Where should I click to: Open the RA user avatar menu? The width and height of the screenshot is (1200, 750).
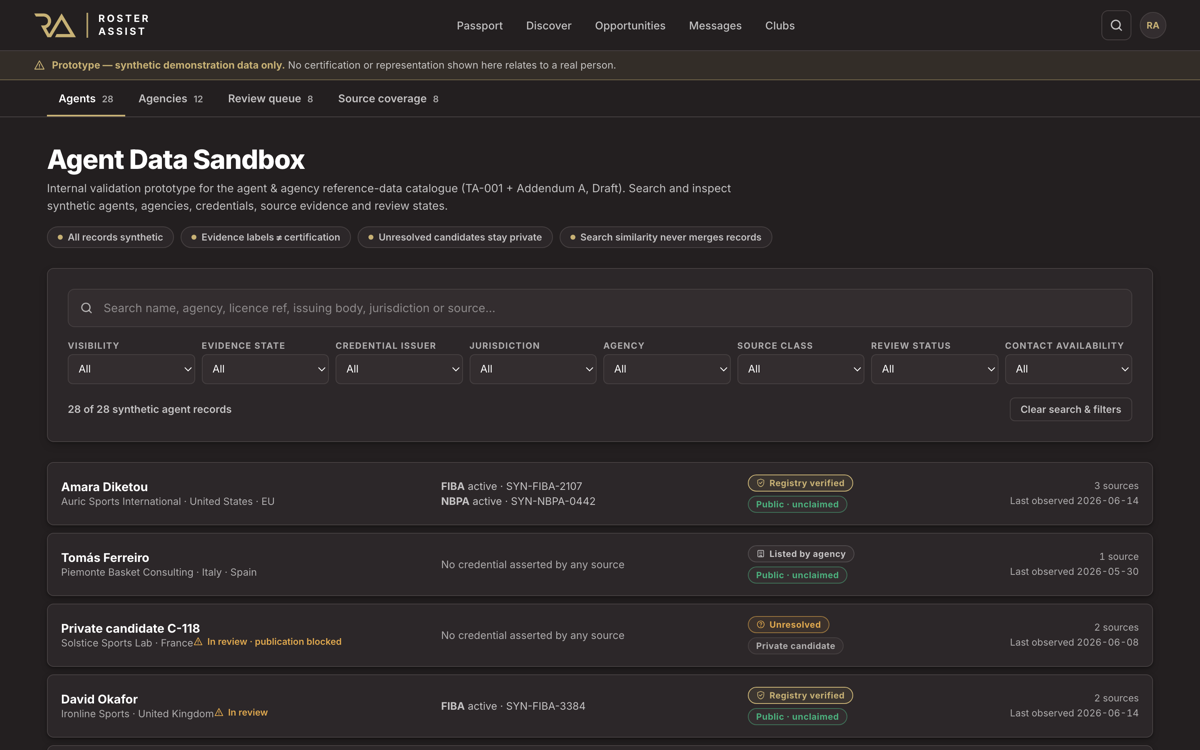point(1153,25)
